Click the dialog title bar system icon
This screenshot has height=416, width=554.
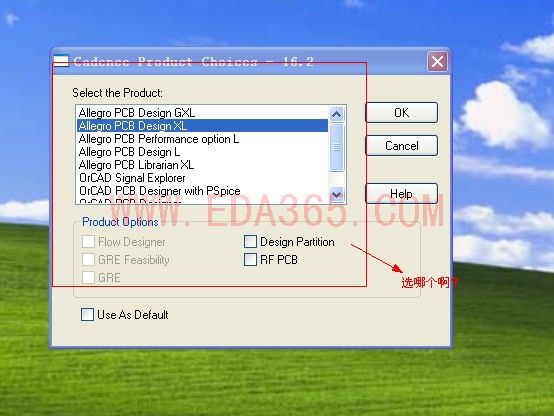pos(61,60)
